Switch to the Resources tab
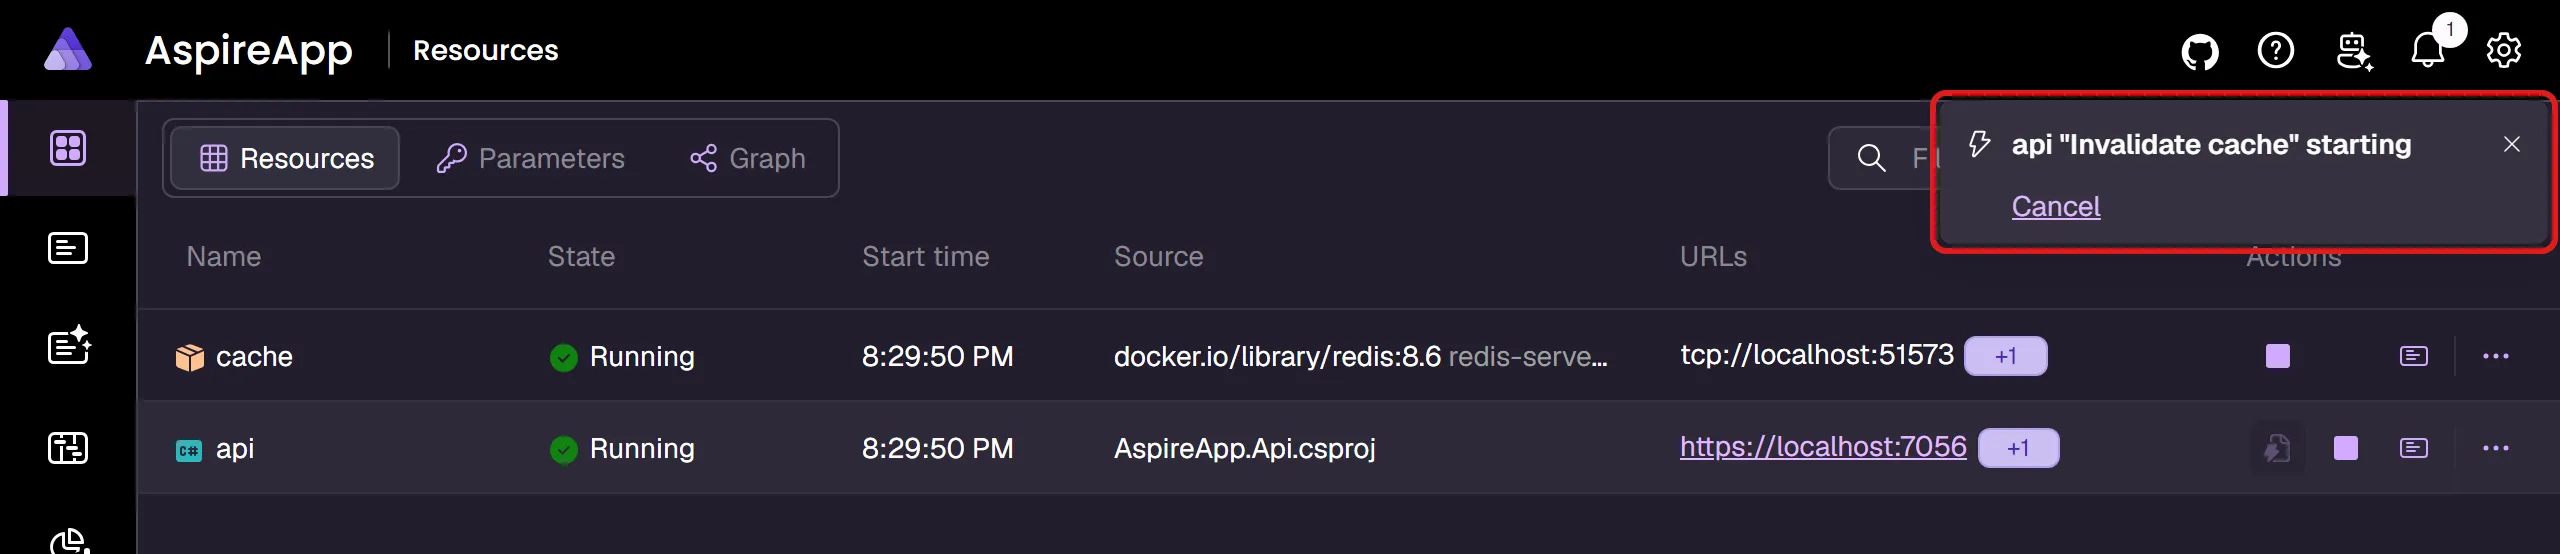Screen dimensions: 2560x554 [286, 158]
